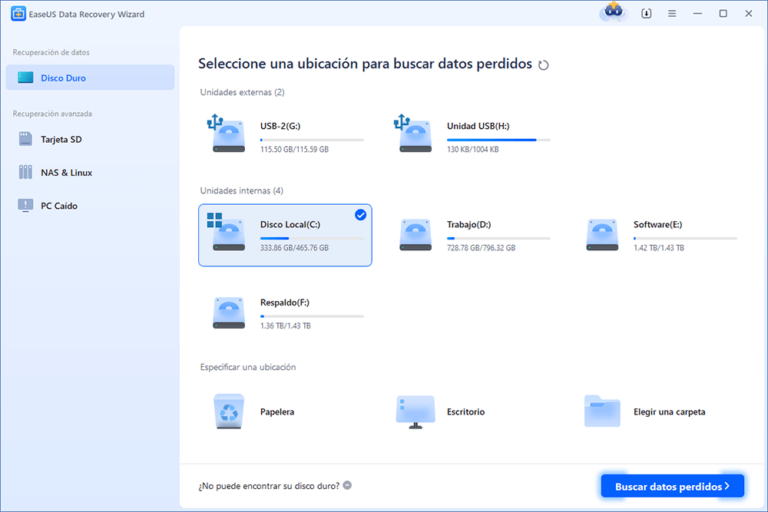Image resolution: width=768 pixels, height=512 pixels.
Task: Click the Disco Duro sidebar icon
Action: (x=25, y=77)
